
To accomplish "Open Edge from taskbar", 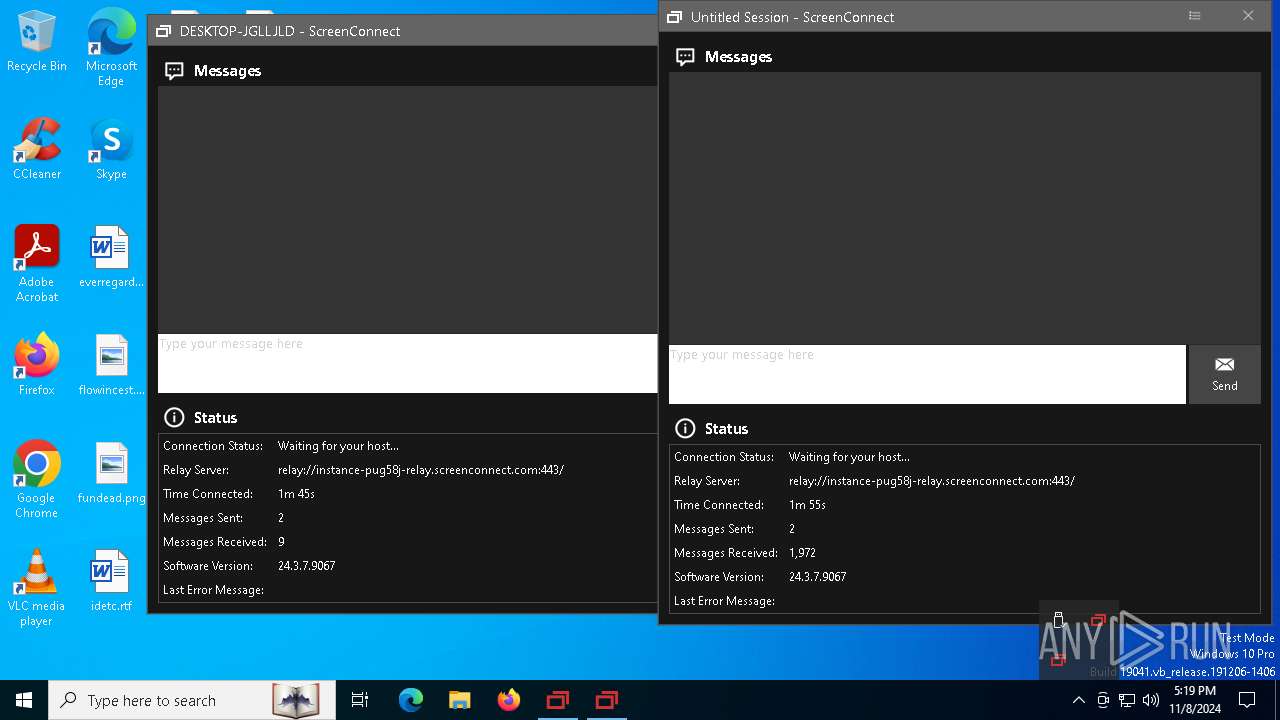I will pos(411,700).
